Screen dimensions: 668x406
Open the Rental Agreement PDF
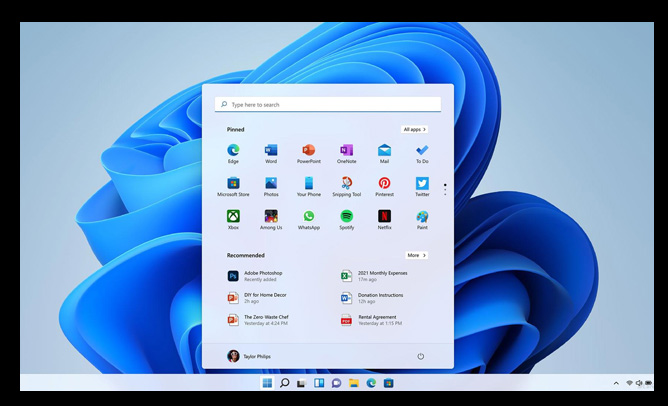[x=371, y=320]
